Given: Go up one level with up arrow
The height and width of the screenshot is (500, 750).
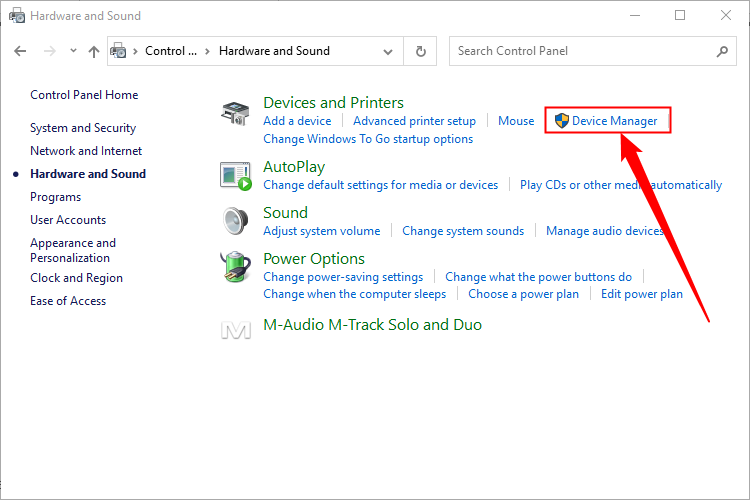Looking at the screenshot, I should coord(94,51).
